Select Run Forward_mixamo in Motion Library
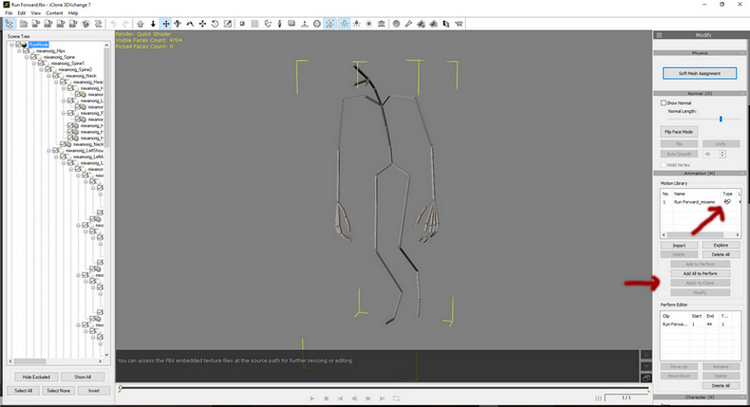This screenshot has height=407, width=750. tap(694, 201)
